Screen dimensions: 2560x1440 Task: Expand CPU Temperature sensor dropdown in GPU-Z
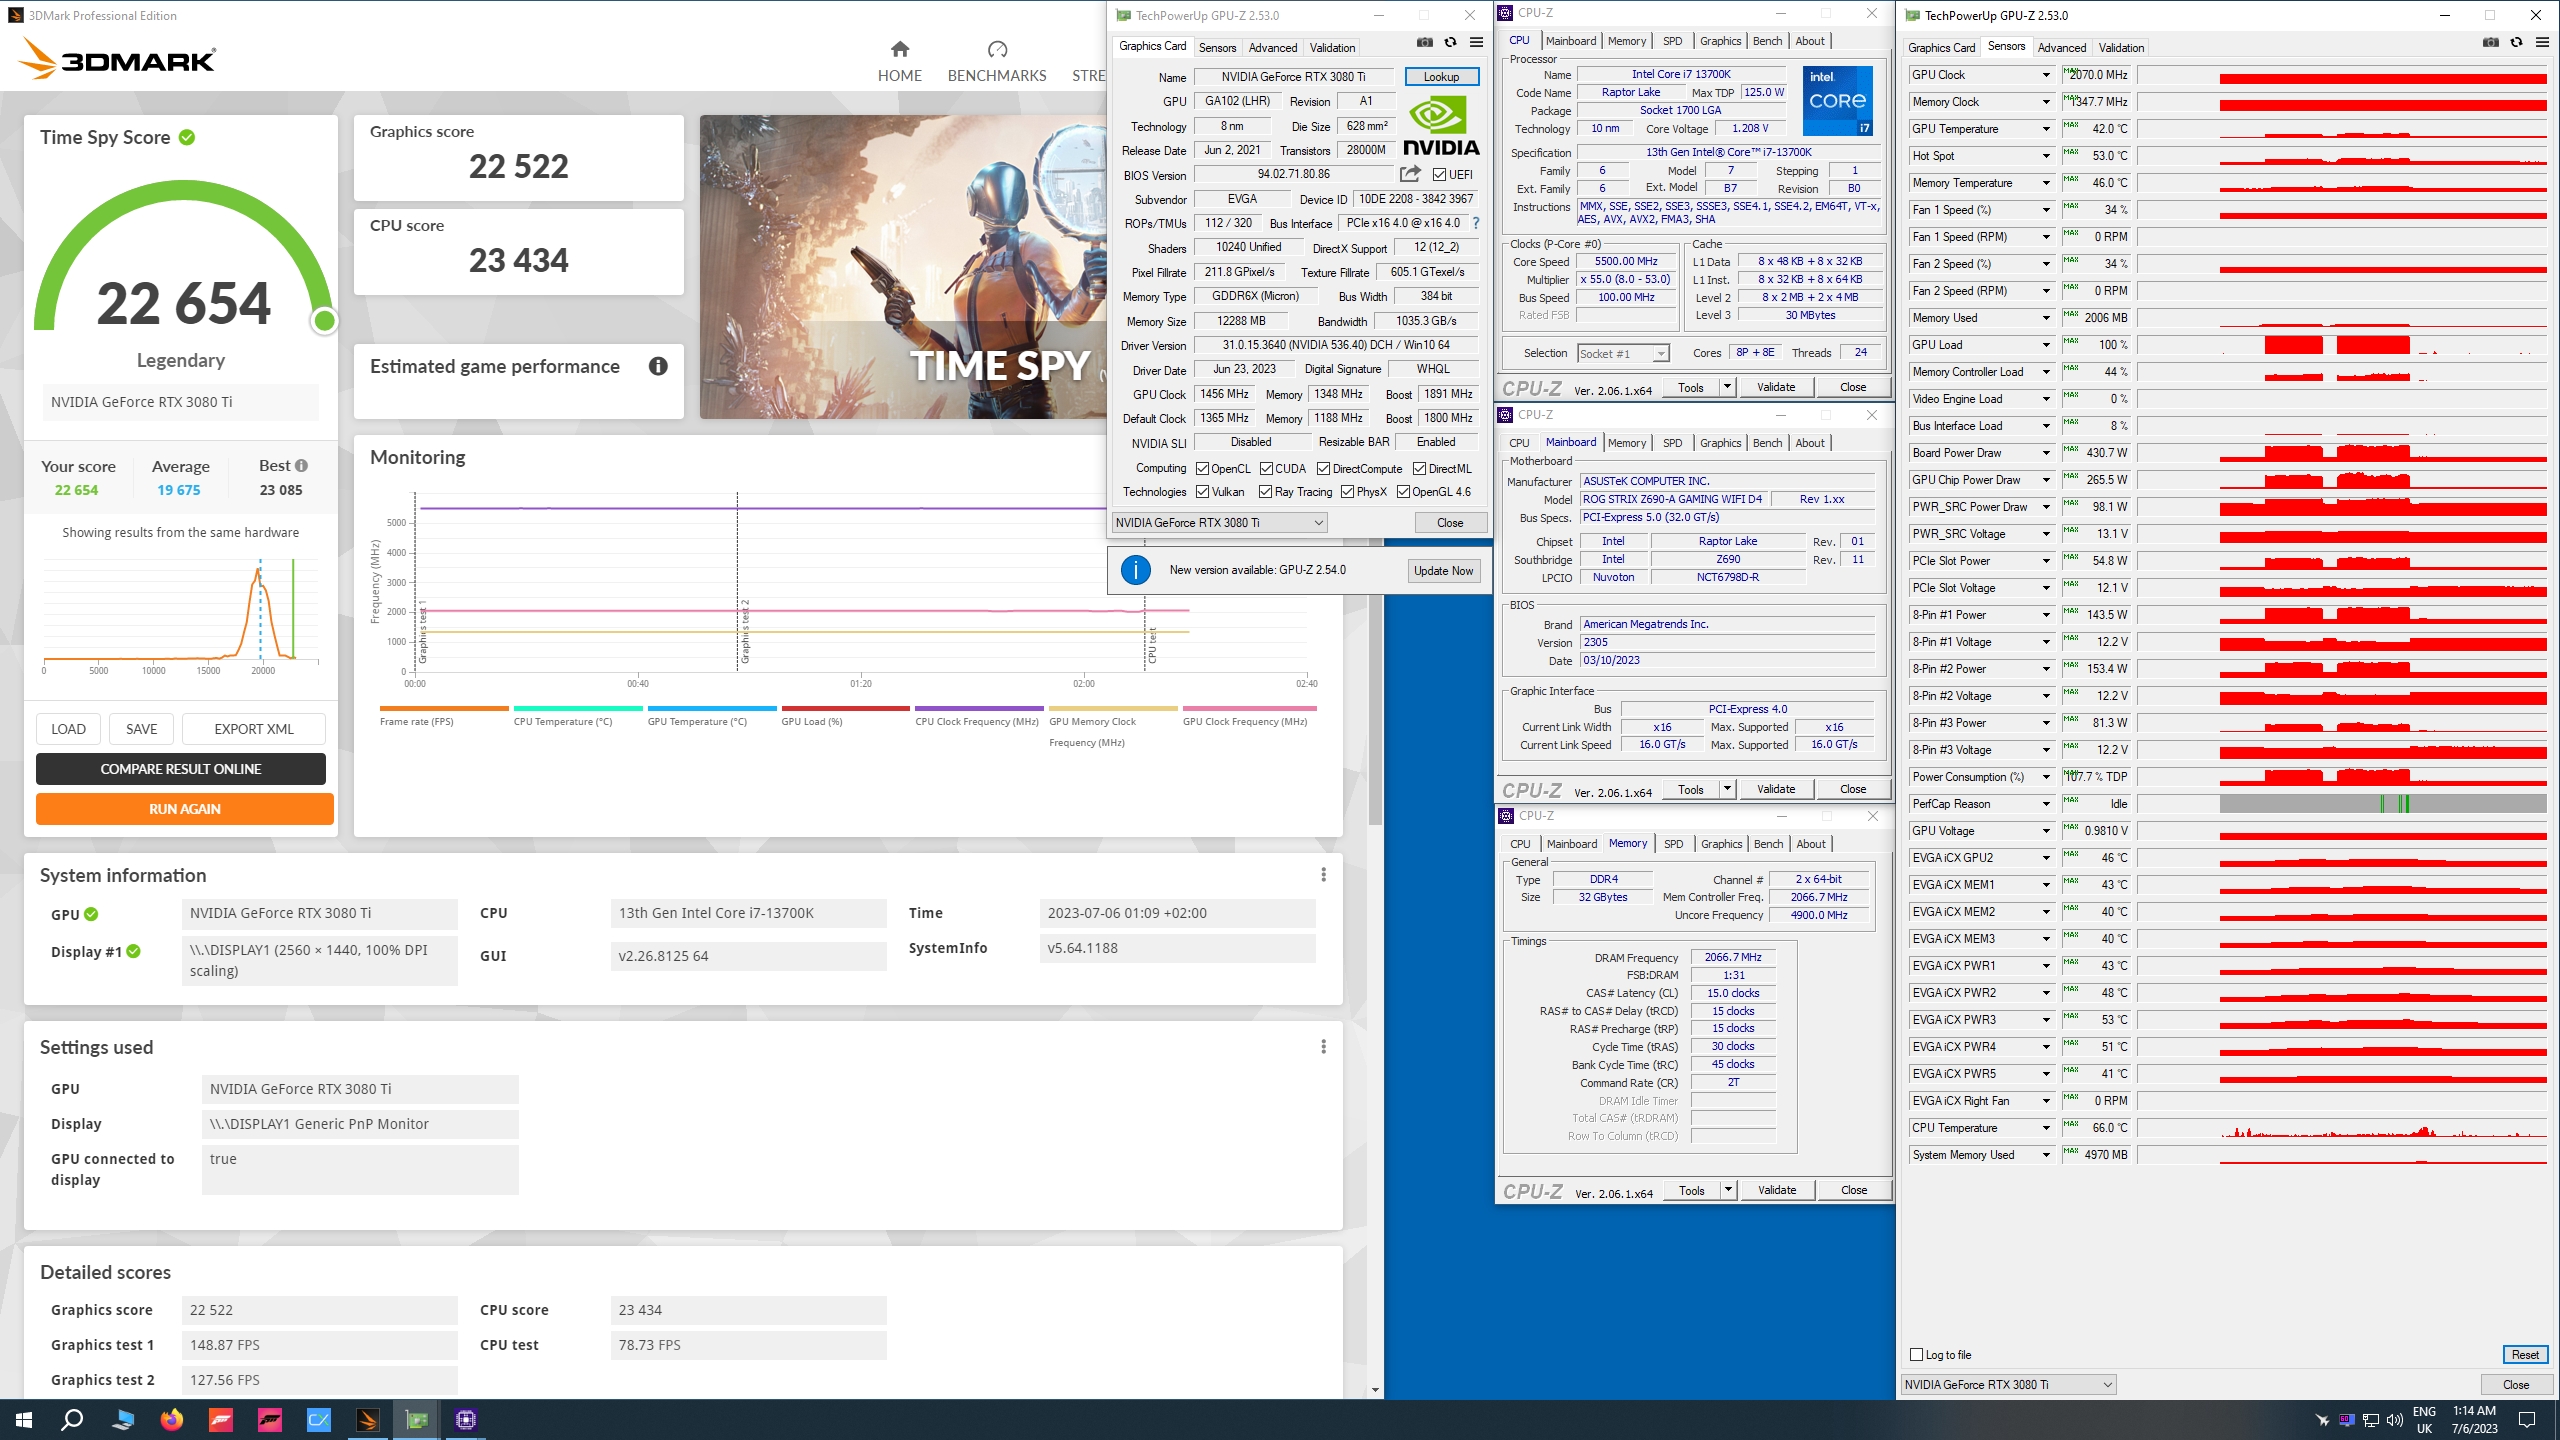coord(2046,1128)
